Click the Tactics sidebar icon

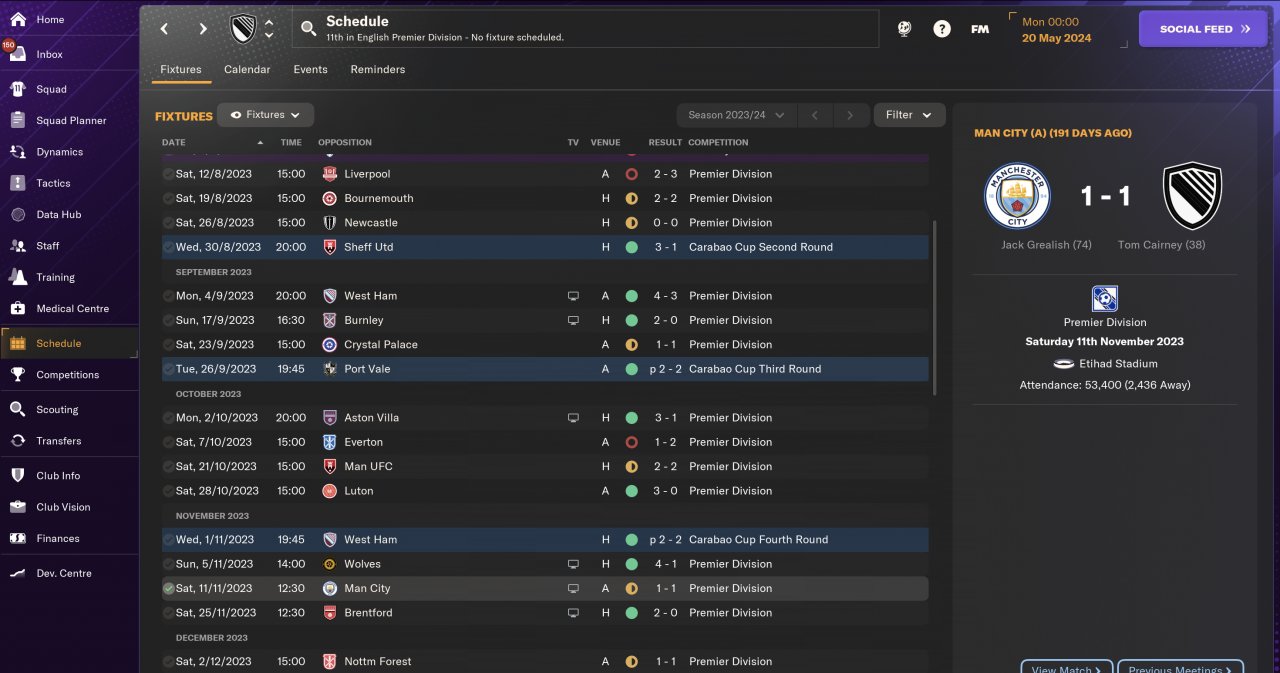click(x=18, y=183)
